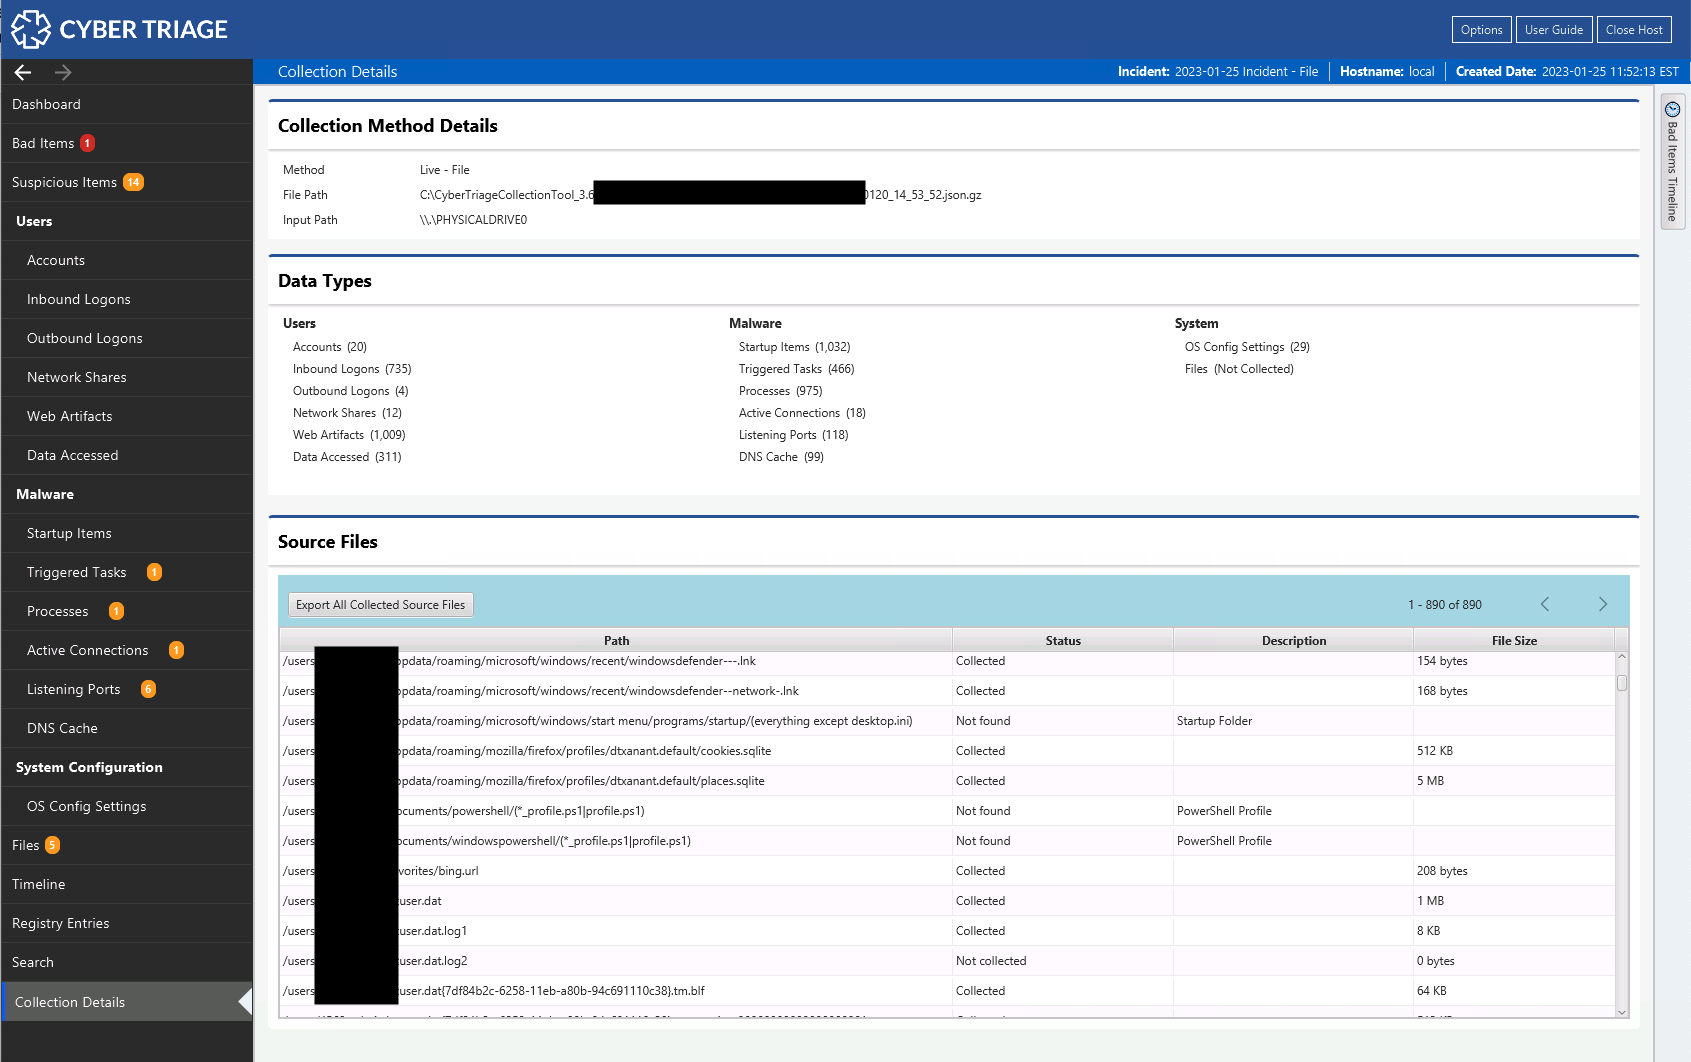Go to next page of source files
This screenshot has height=1062, width=1691.
pyautogui.click(x=1602, y=604)
